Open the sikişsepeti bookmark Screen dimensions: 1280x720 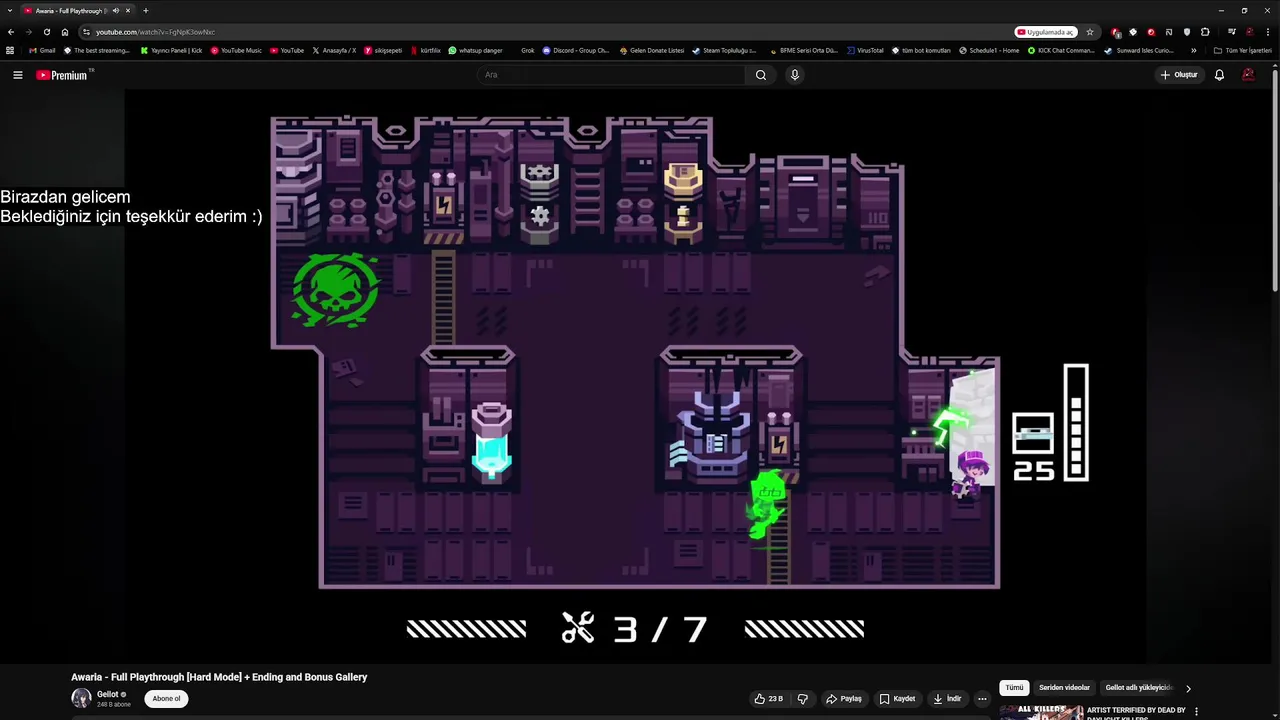(x=383, y=50)
